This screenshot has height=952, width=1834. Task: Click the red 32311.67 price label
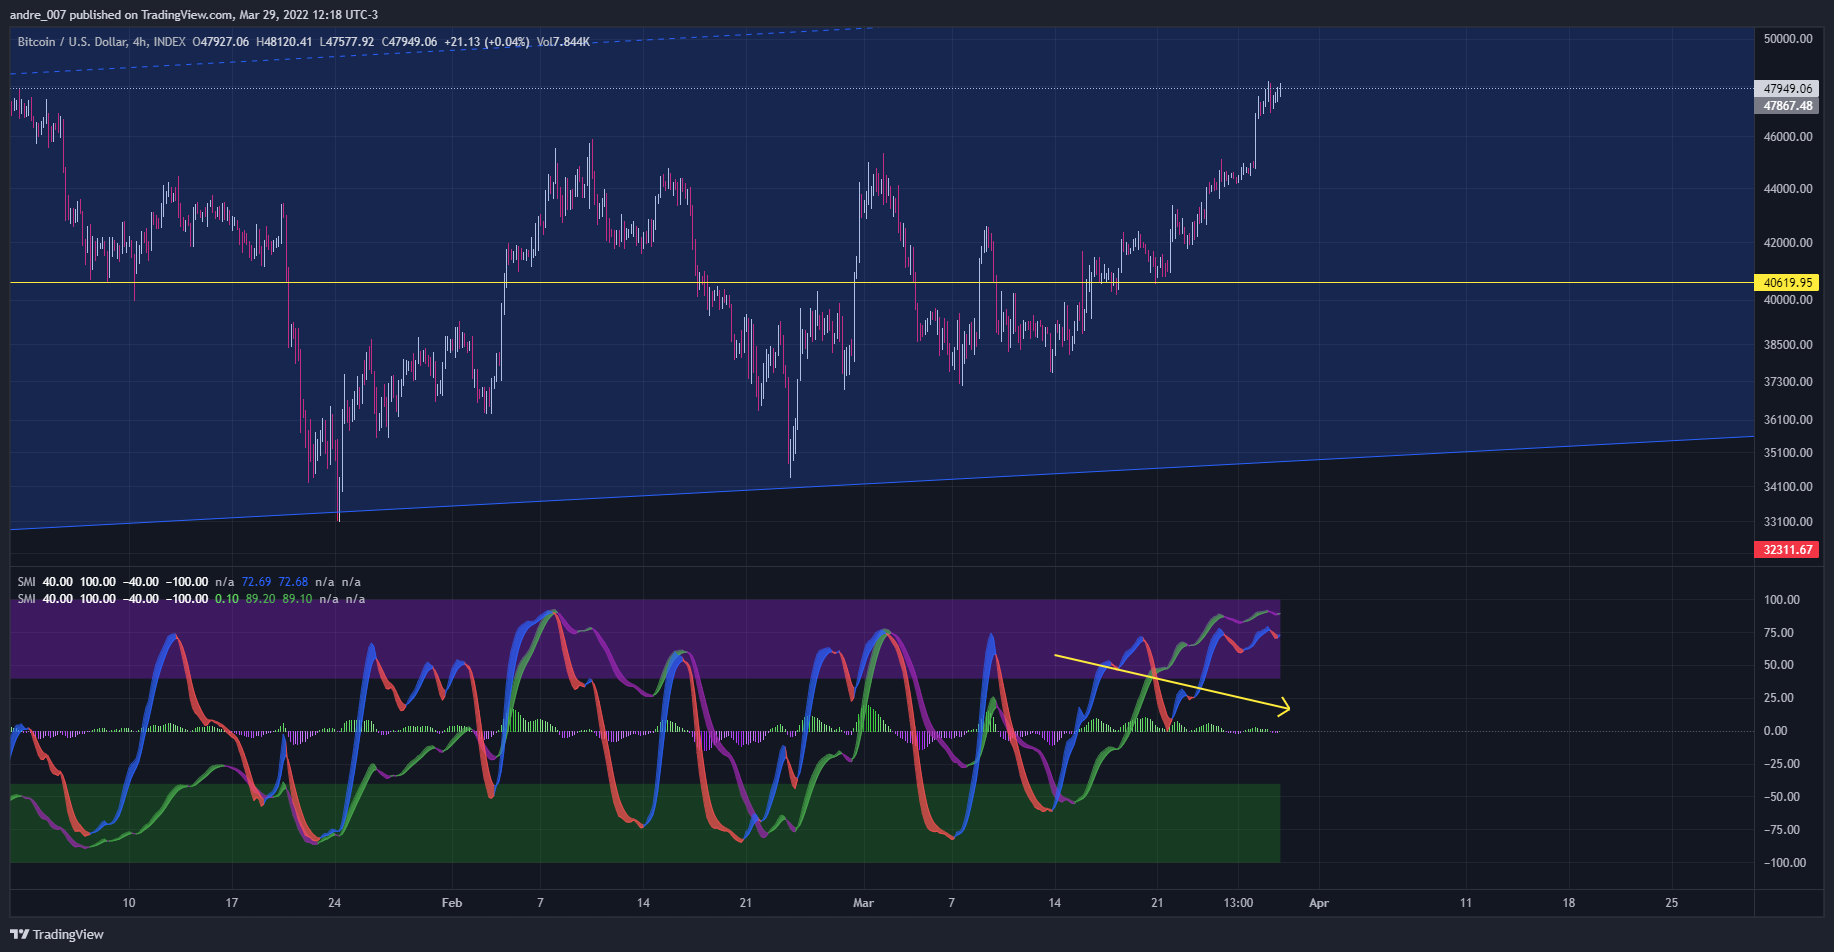click(1787, 550)
